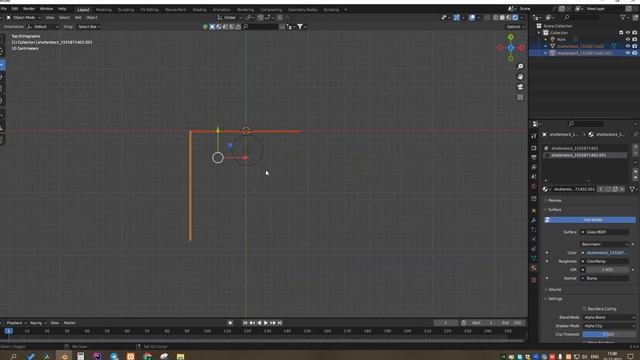640x360 pixels.
Task: Open viewport Options button
Action: tap(515, 27)
